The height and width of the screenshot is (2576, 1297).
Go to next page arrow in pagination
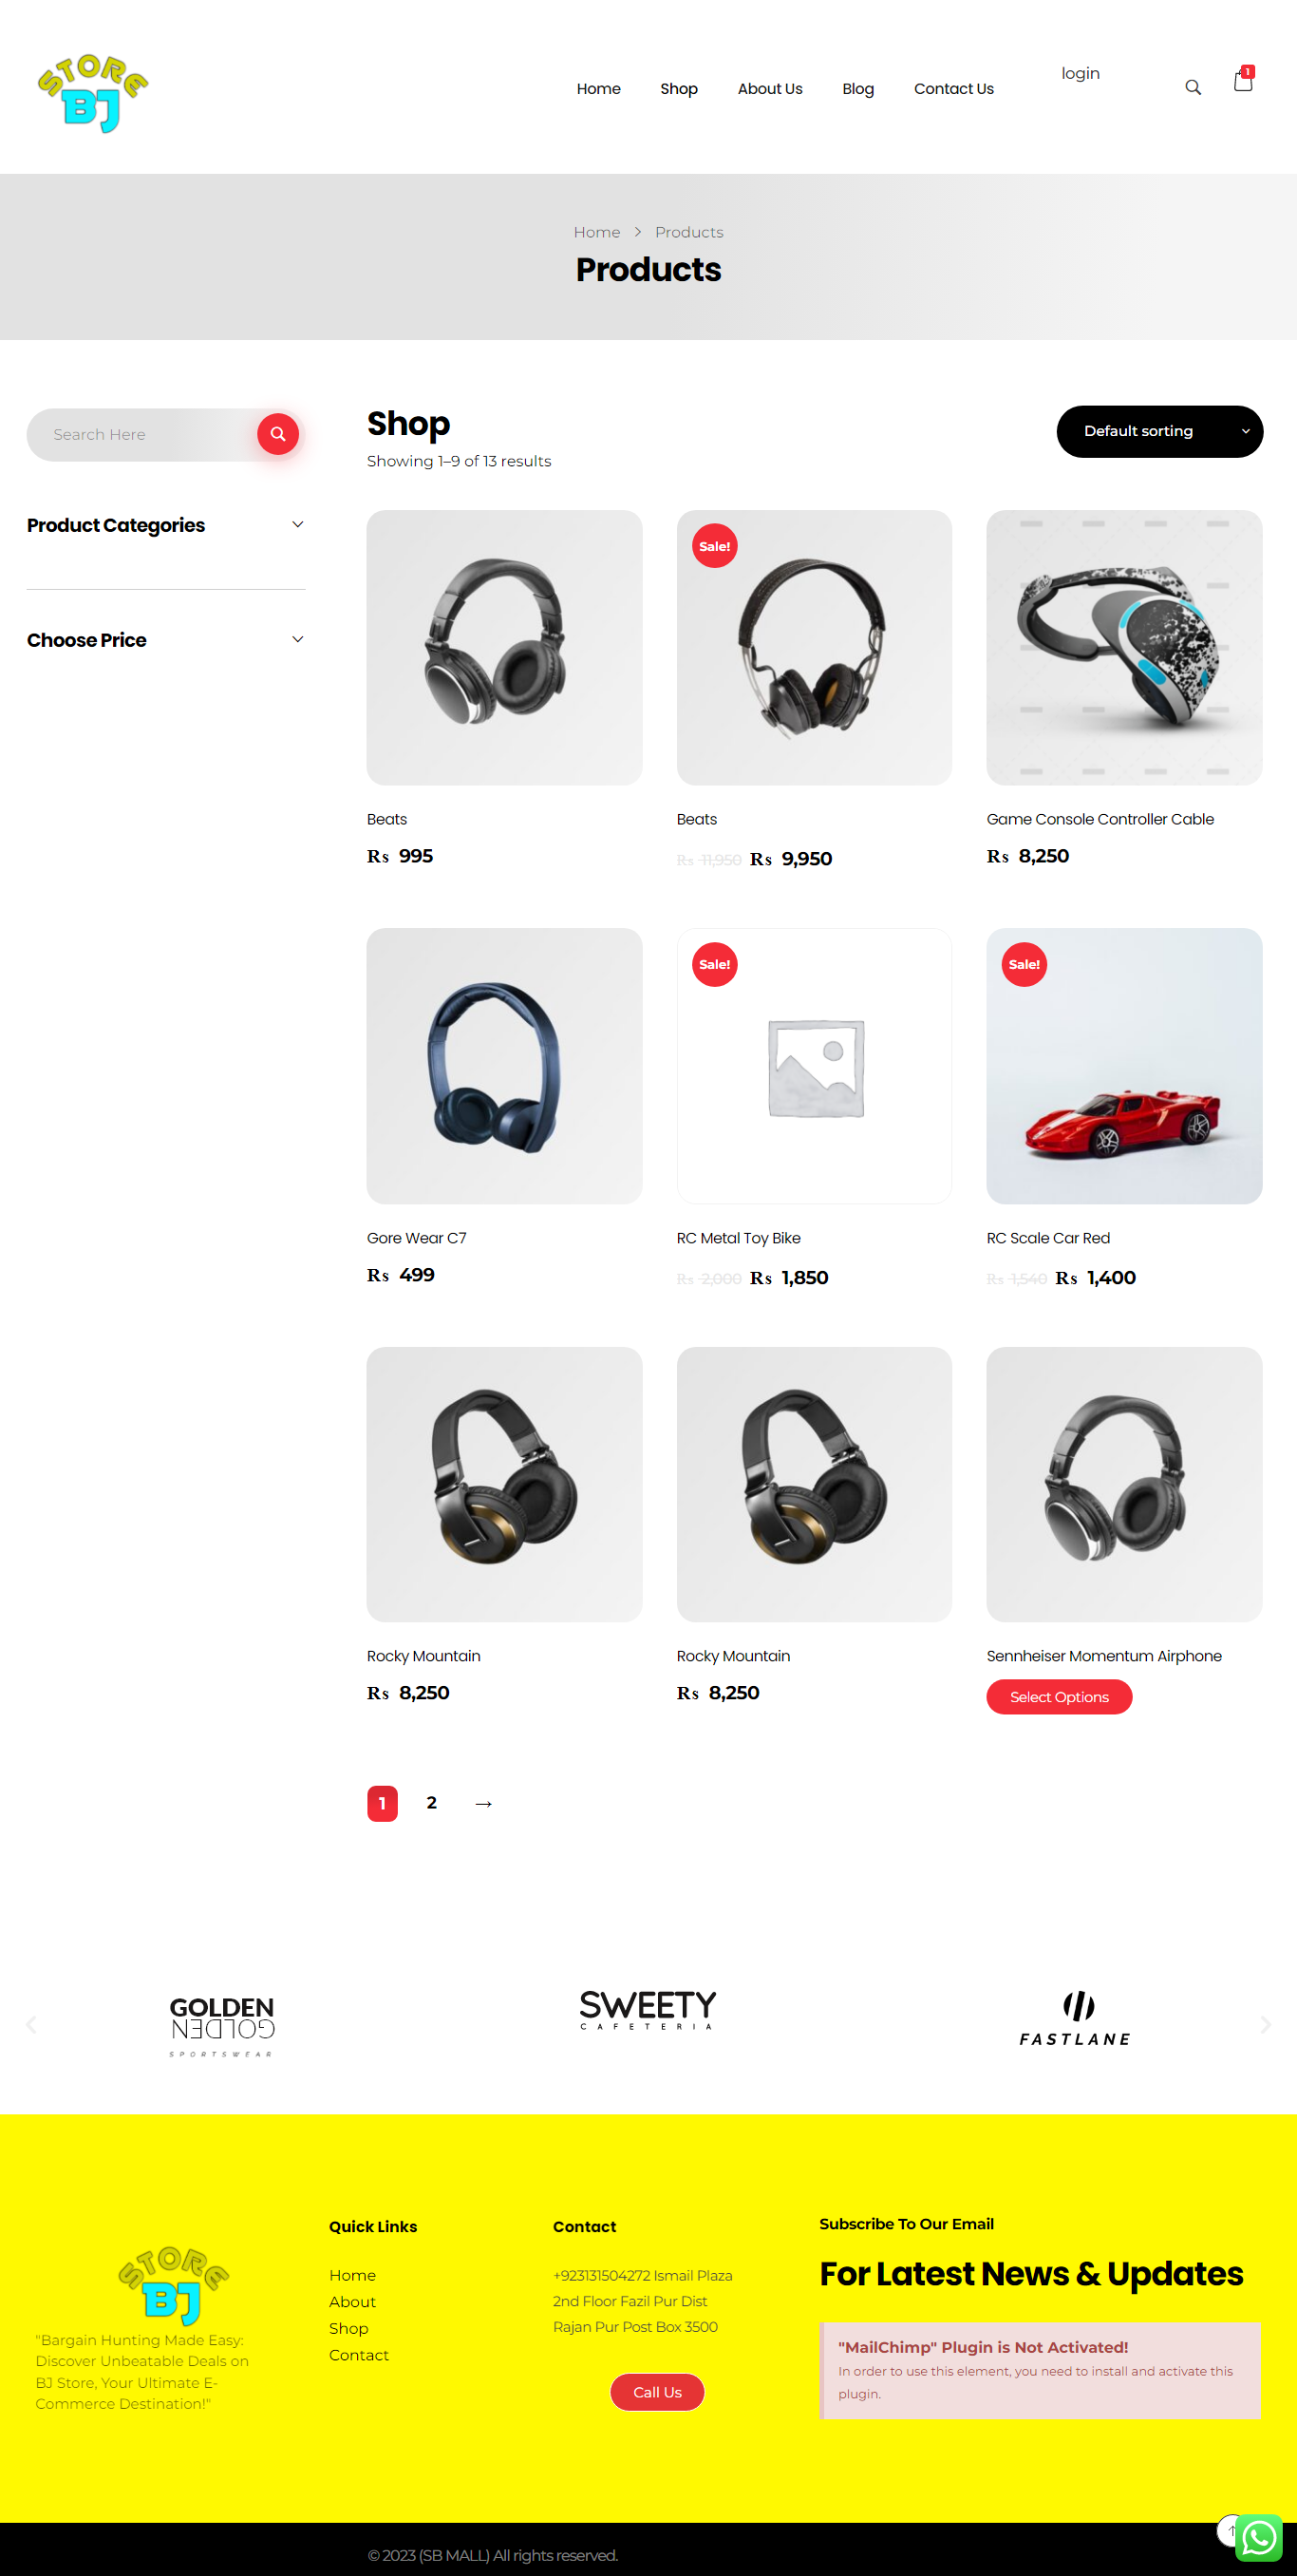(483, 1803)
